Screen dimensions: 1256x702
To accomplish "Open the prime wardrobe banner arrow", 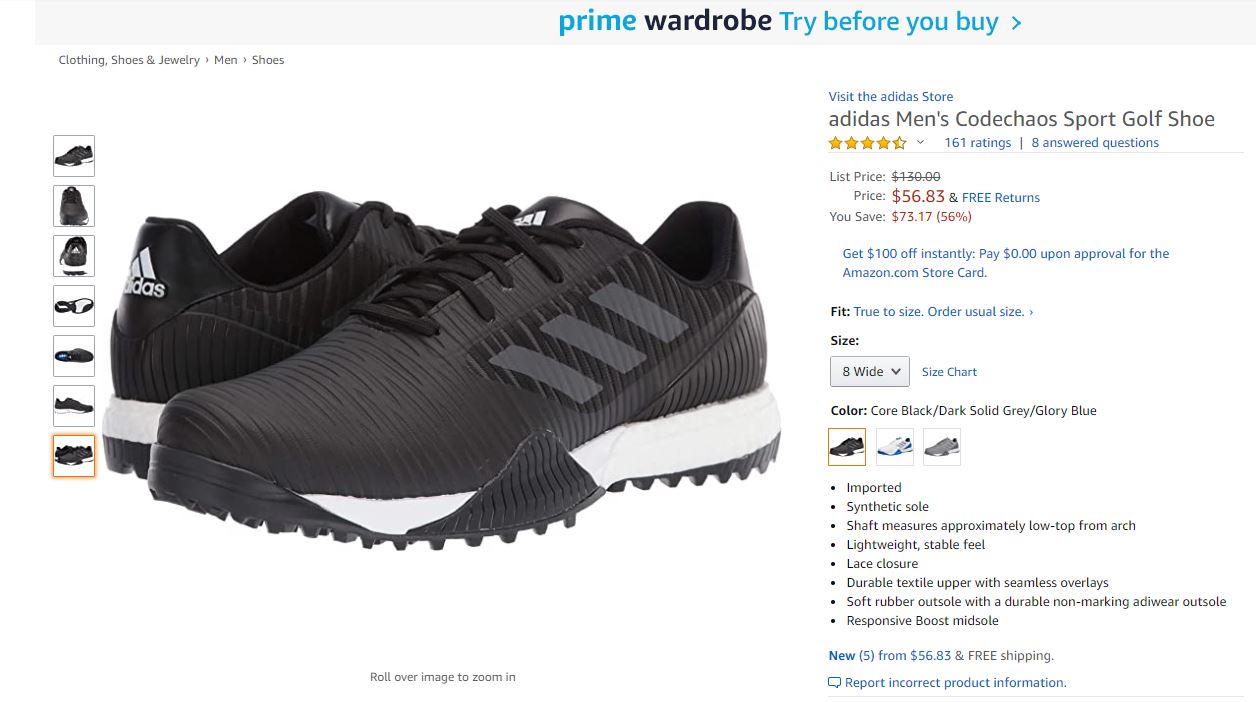I will 1016,22.
